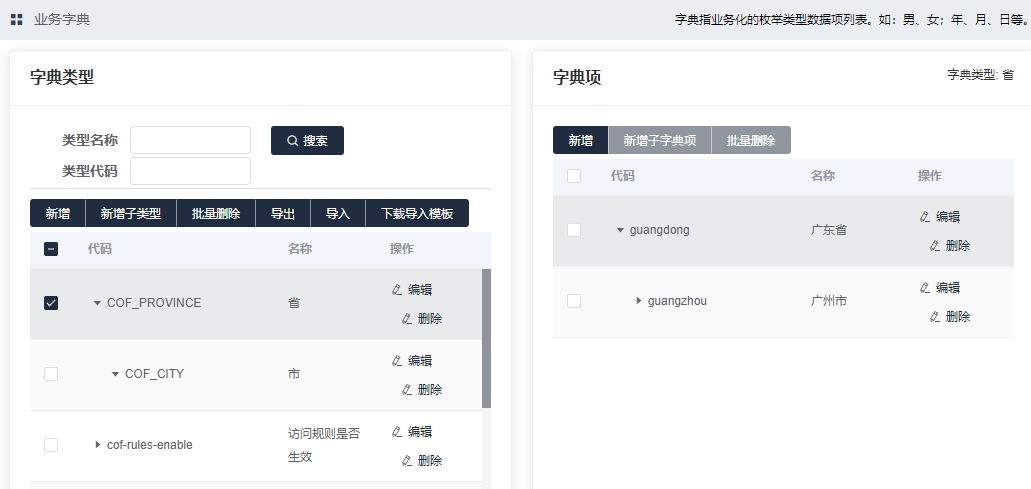Check the COF_CITY row checkbox
This screenshot has width=1031, height=489.
(x=51, y=374)
